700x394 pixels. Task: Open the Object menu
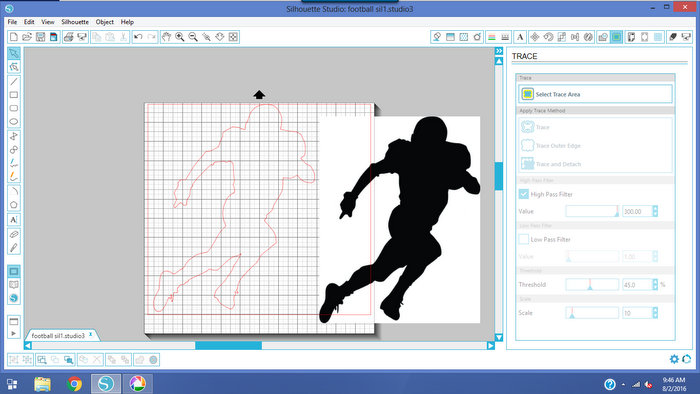pyautogui.click(x=104, y=22)
